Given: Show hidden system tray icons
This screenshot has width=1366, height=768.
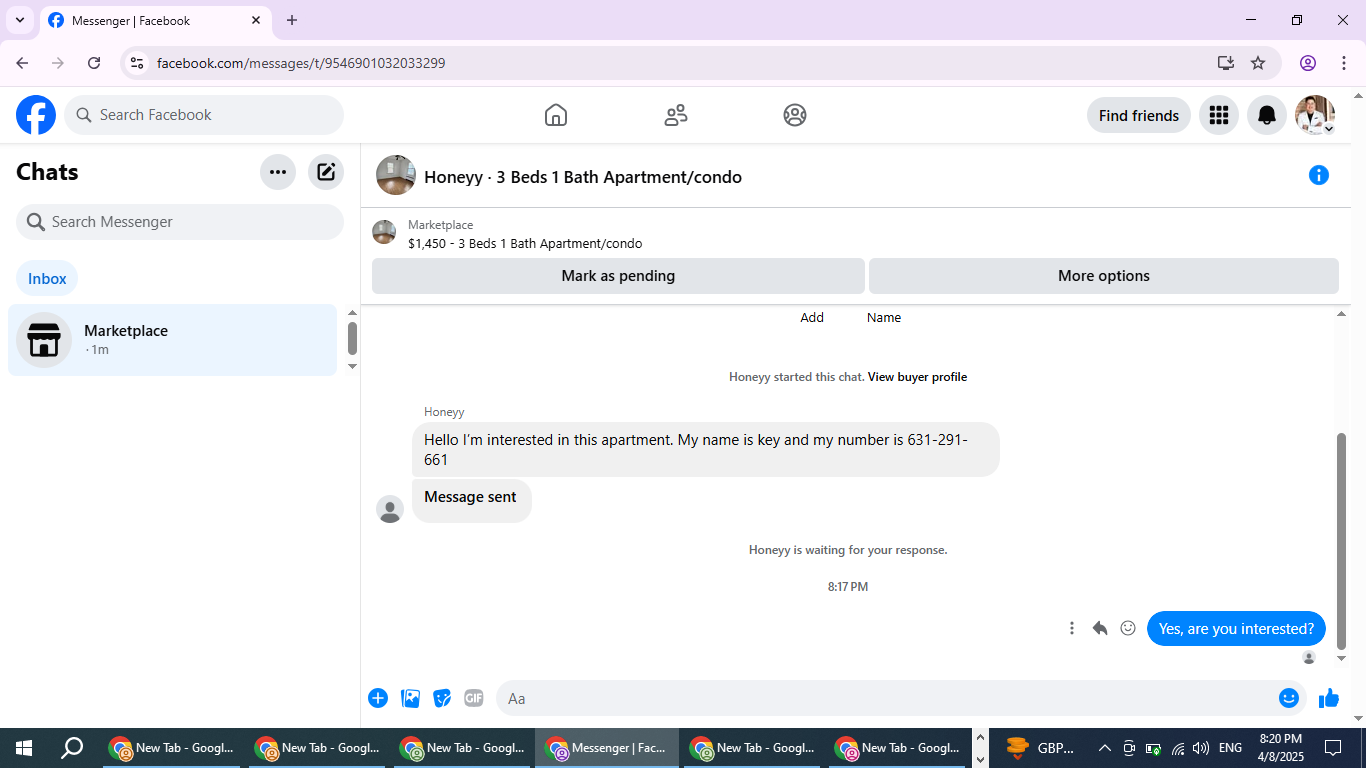Looking at the screenshot, I should point(1104,748).
